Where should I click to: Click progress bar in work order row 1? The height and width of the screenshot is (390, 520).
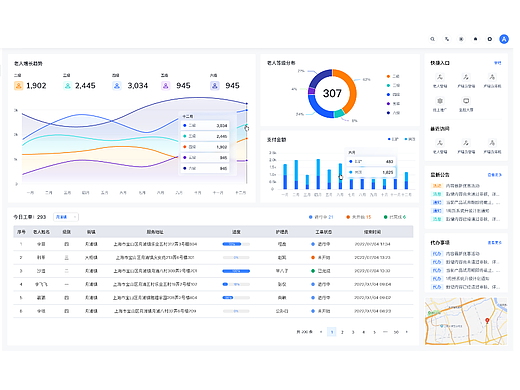(236, 244)
